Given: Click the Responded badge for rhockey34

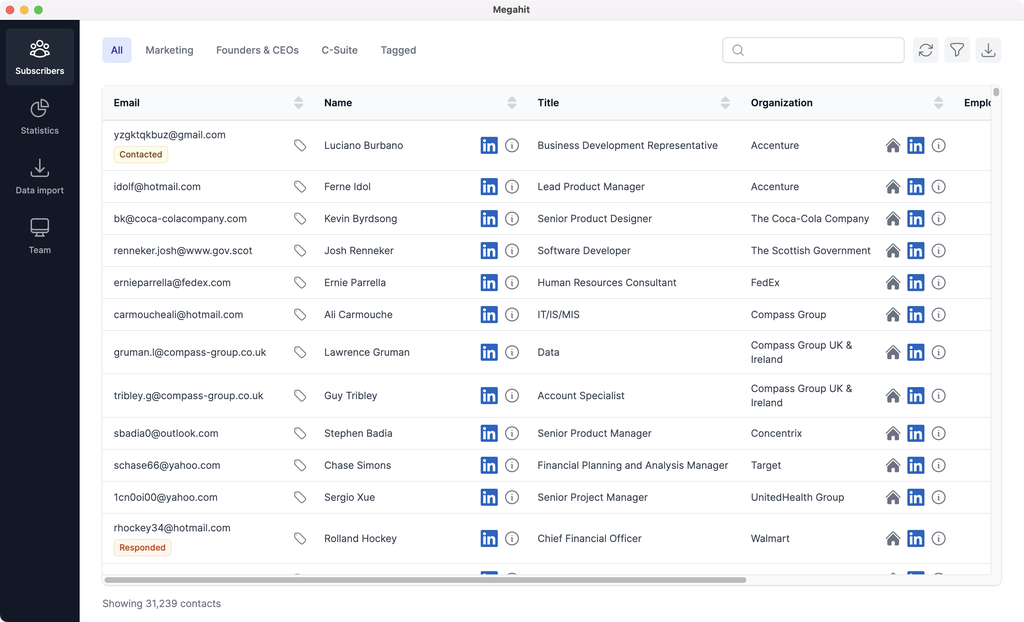Looking at the screenshot, I should [x=142, y=548].
